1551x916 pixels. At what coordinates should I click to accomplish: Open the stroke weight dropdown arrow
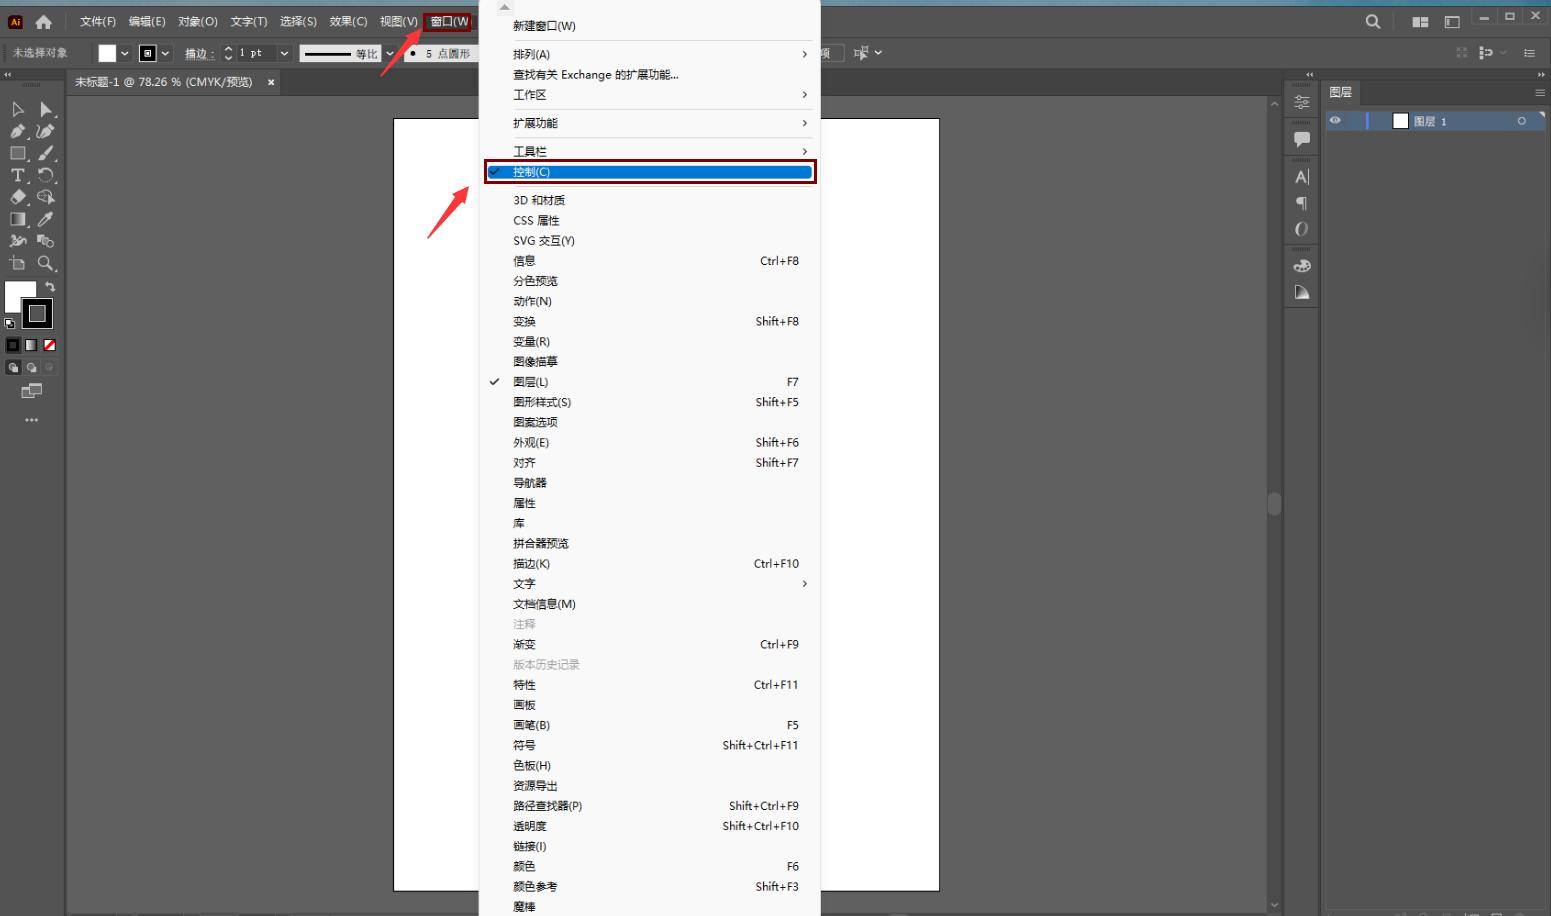point(285,53)
